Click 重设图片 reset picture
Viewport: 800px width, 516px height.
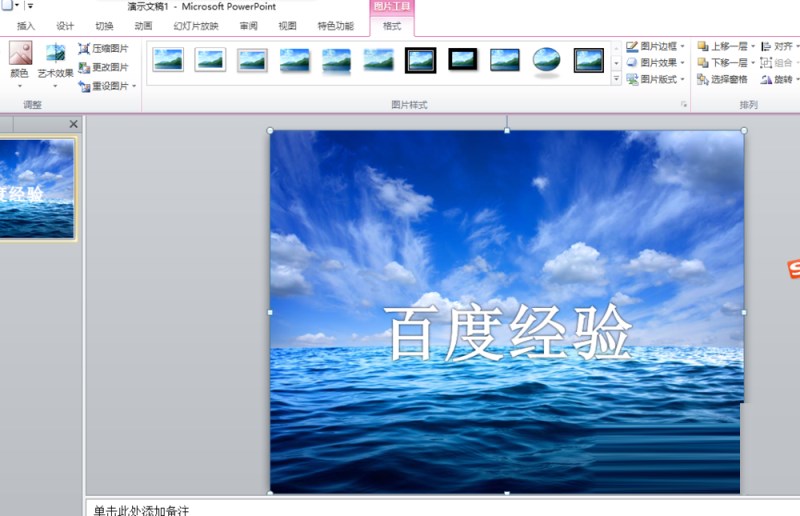(104, 86)
